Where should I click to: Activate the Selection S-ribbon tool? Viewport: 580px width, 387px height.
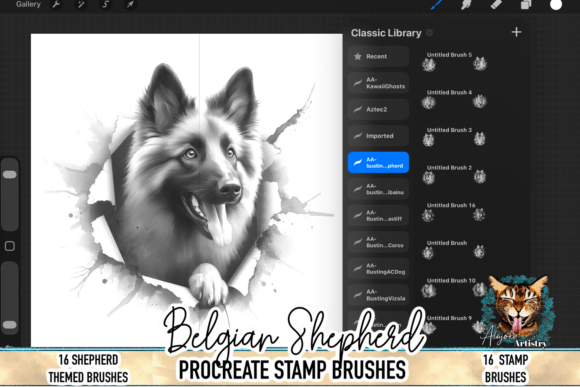105,4
